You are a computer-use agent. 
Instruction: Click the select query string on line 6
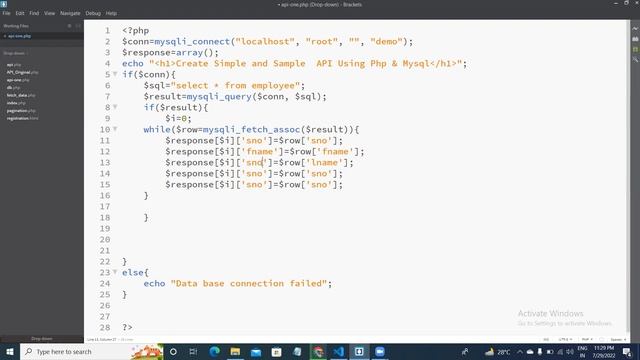pos(235,85)
